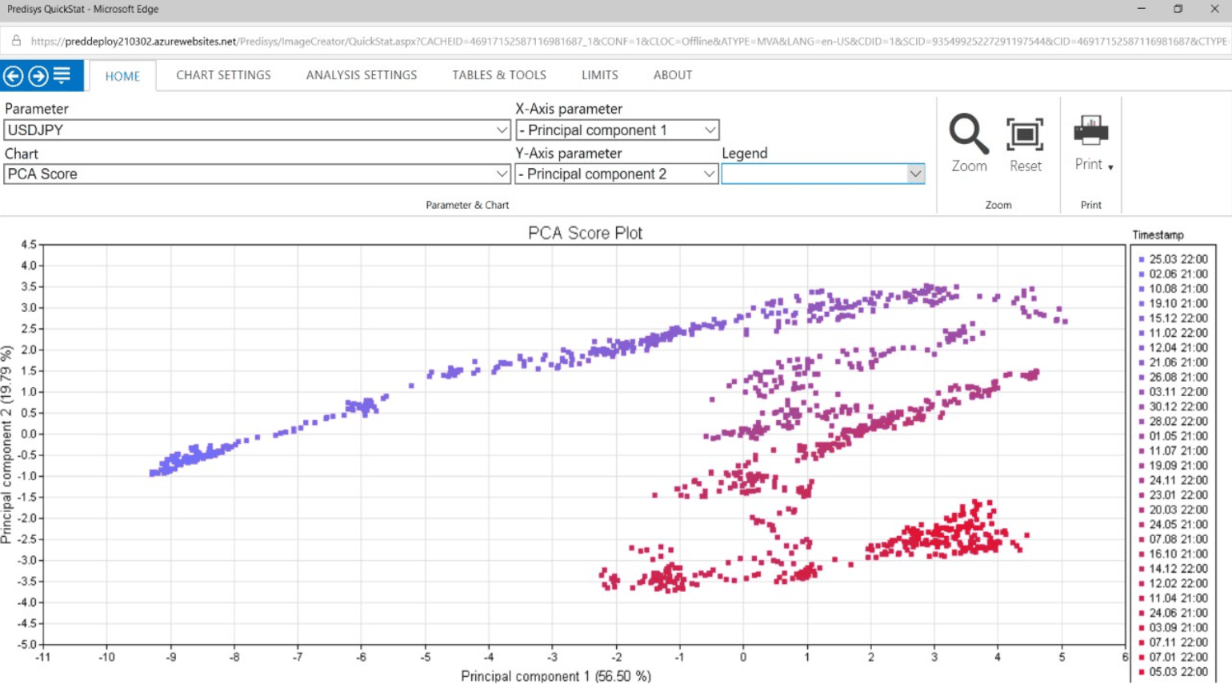This screenshot has width=1232, height=684.
Task: Open the X-Axis parameter dropdown
Action: pyautogui.click(x=709, y=130)
